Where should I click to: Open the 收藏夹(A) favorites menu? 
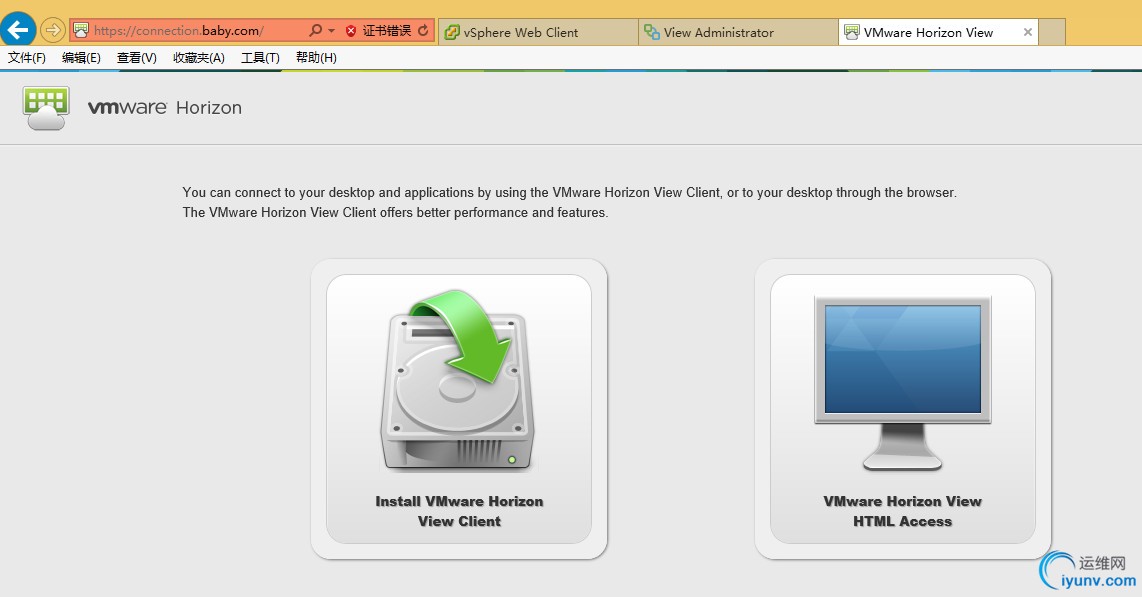[x=199, y=58]
